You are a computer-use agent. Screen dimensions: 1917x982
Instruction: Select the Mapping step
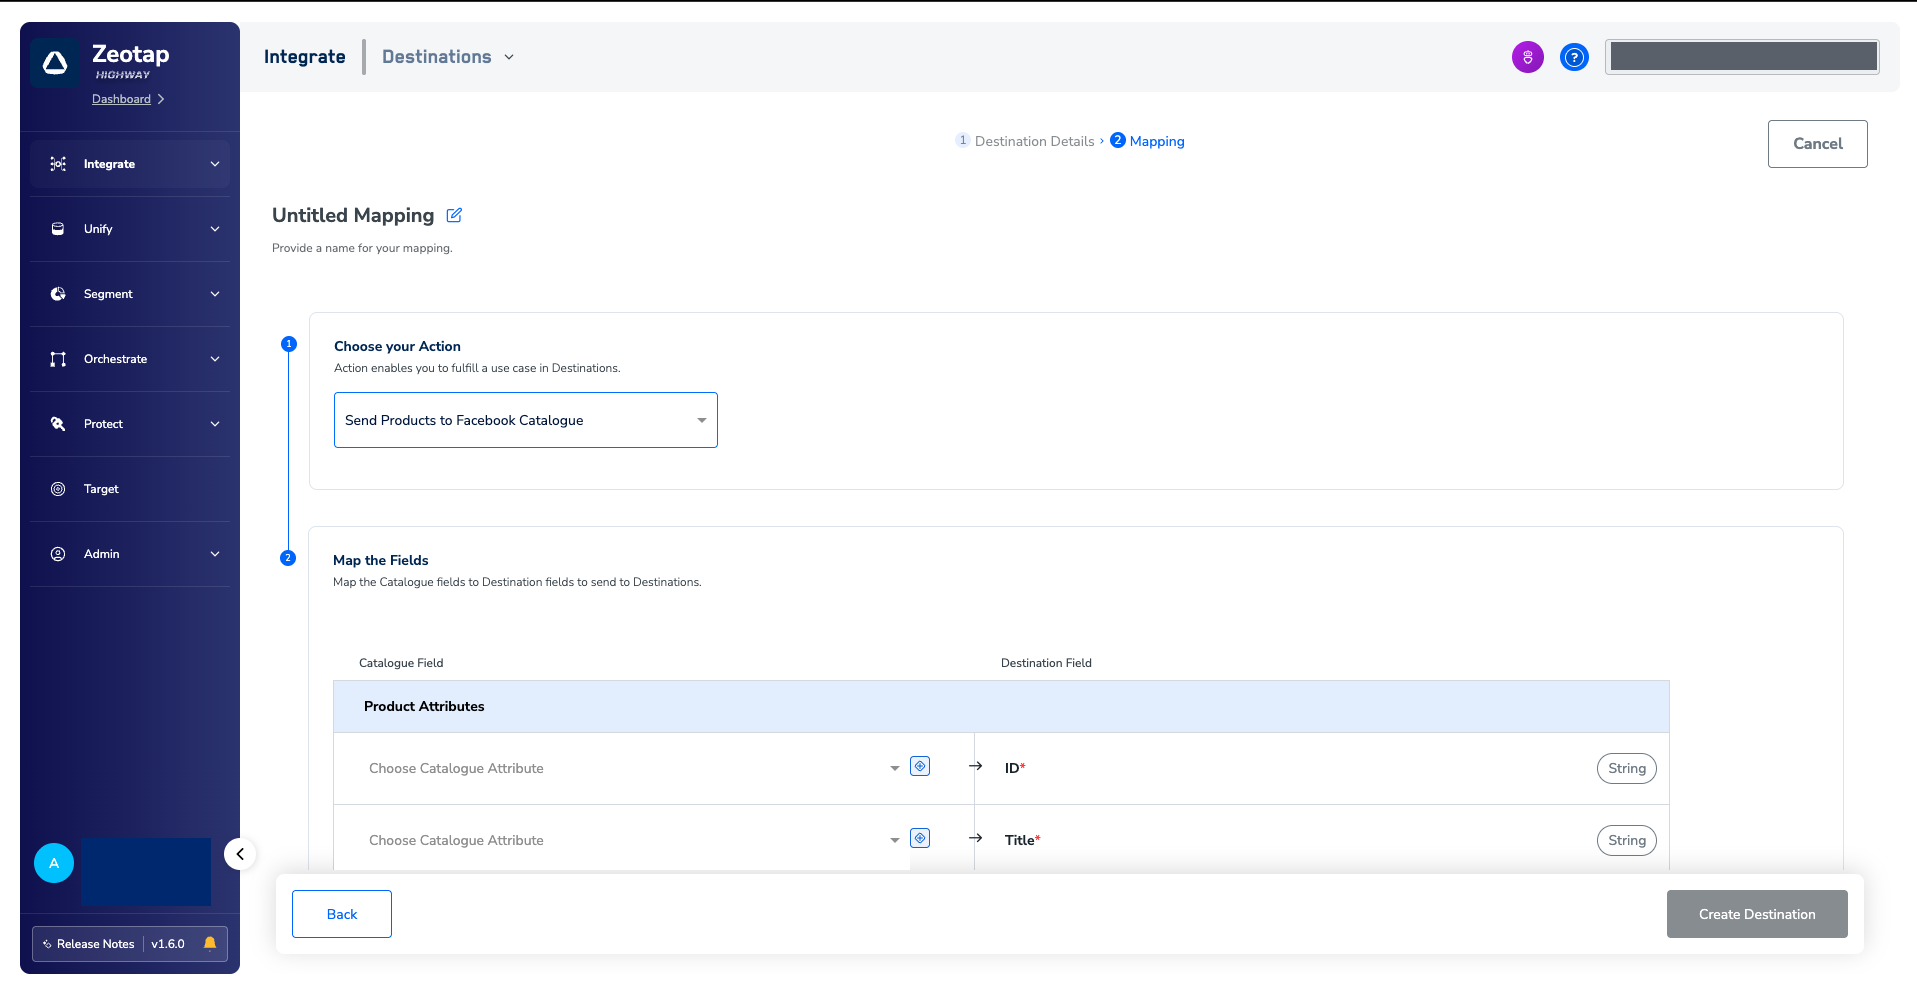(x=1148, y=141)
